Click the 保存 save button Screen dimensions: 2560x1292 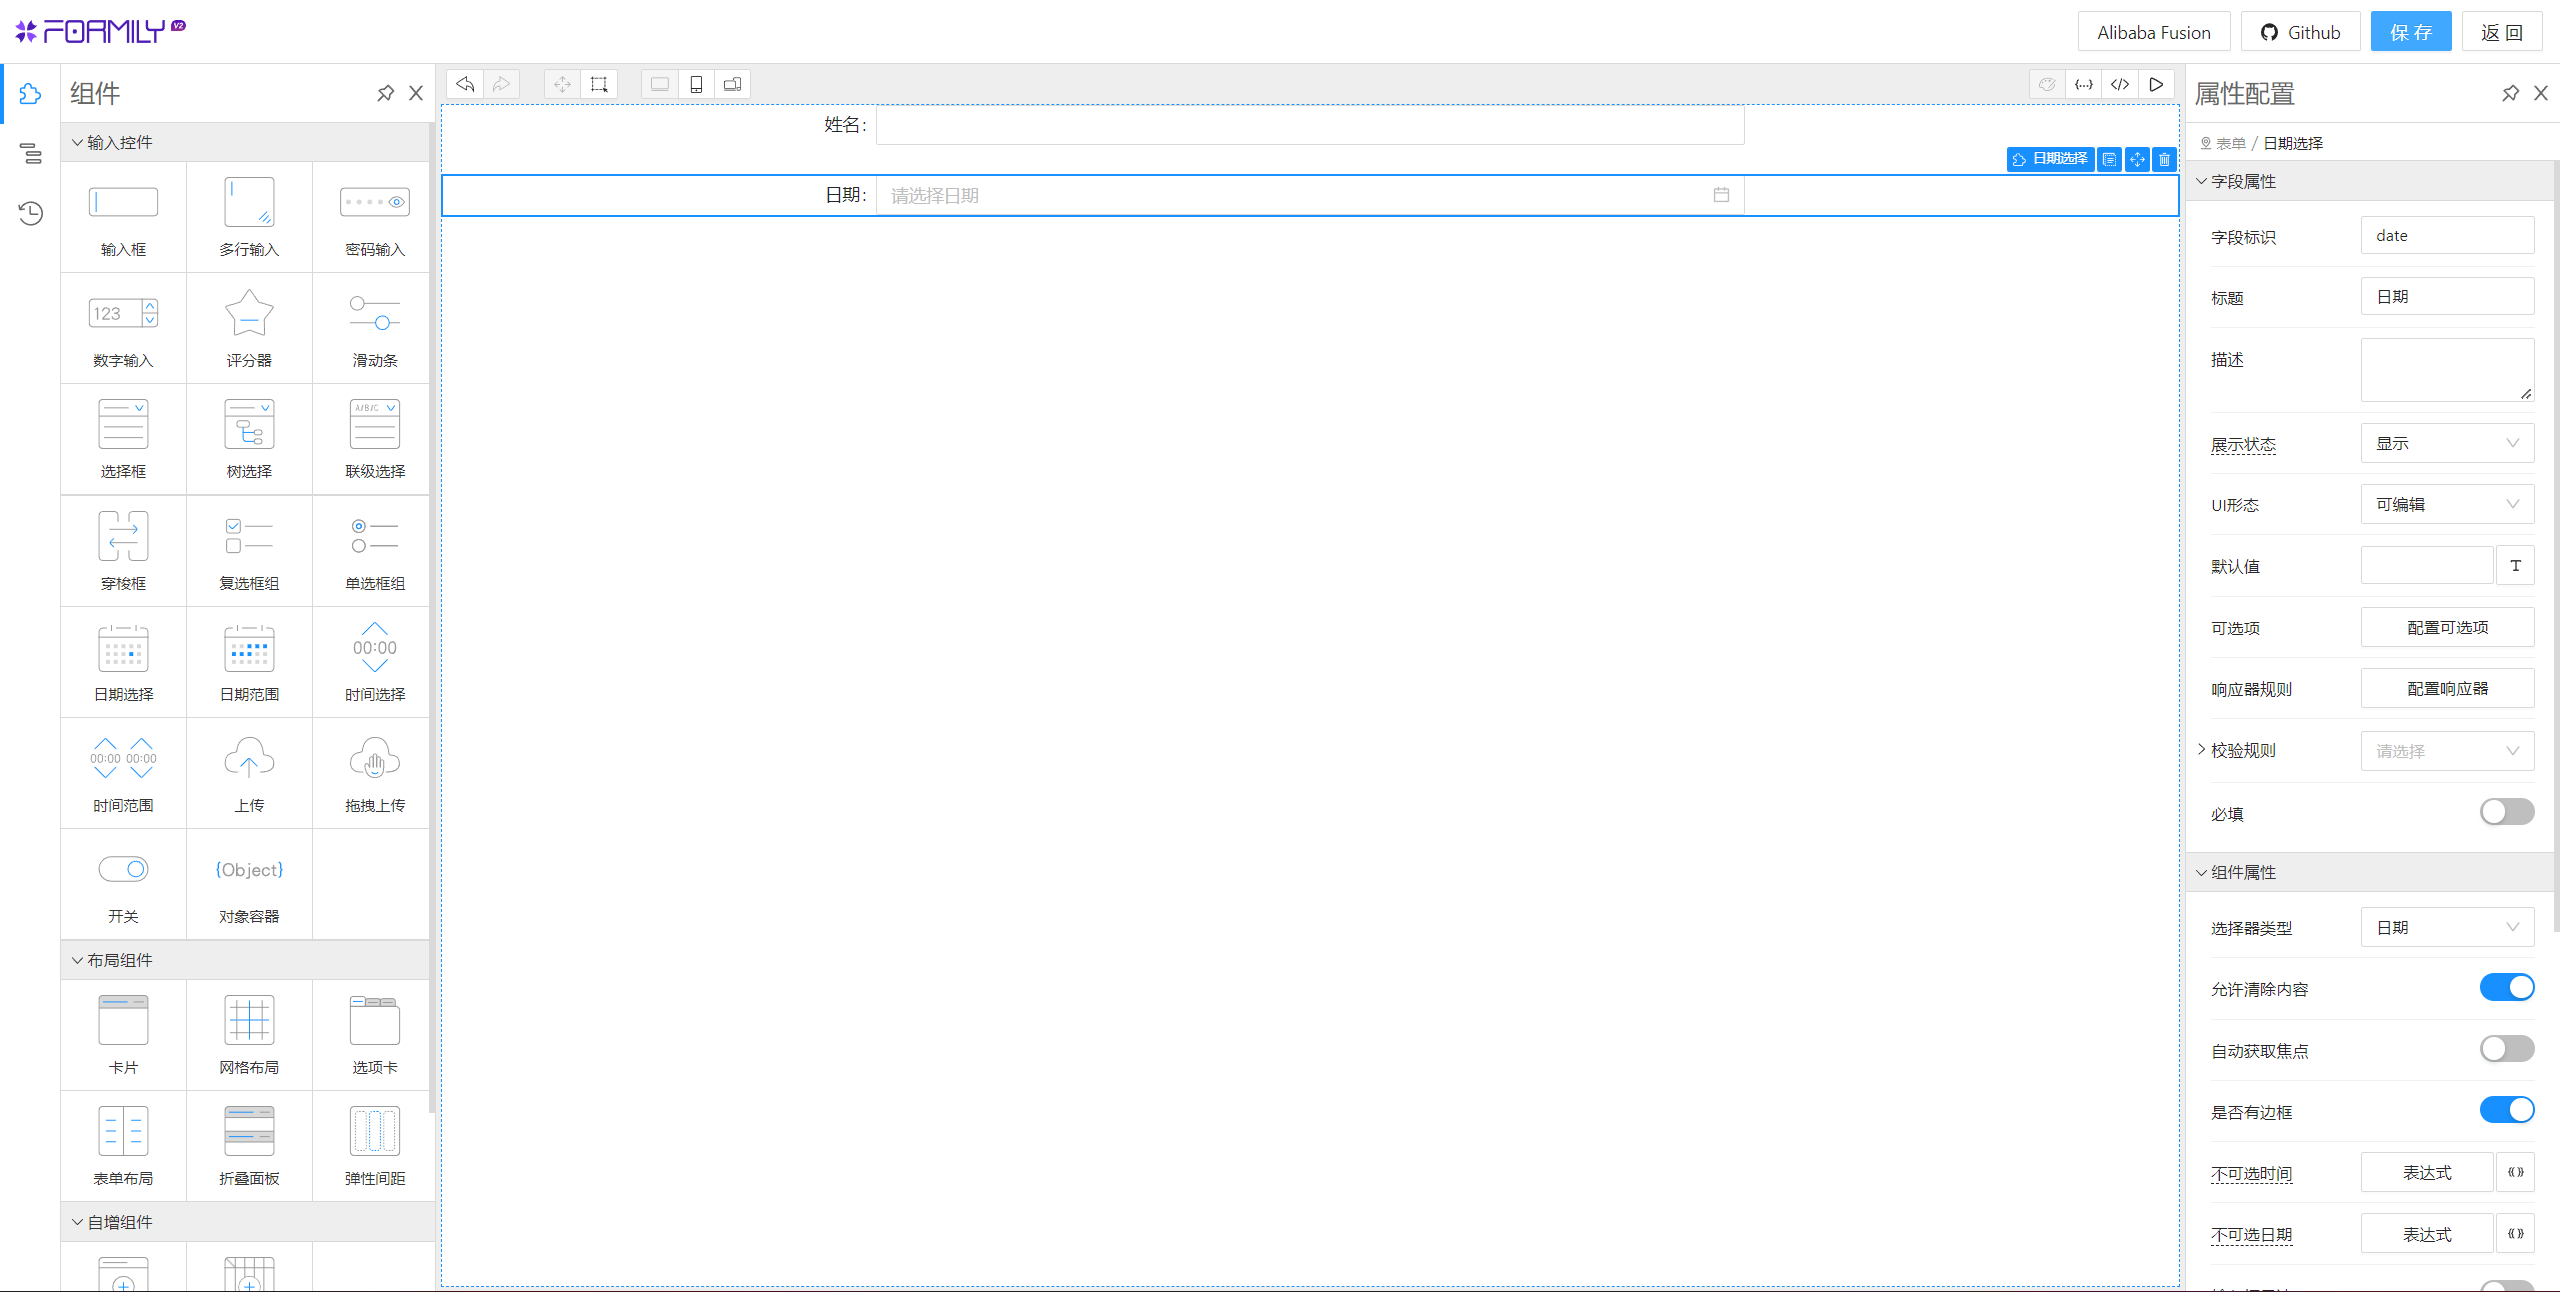pos(2411,32)
